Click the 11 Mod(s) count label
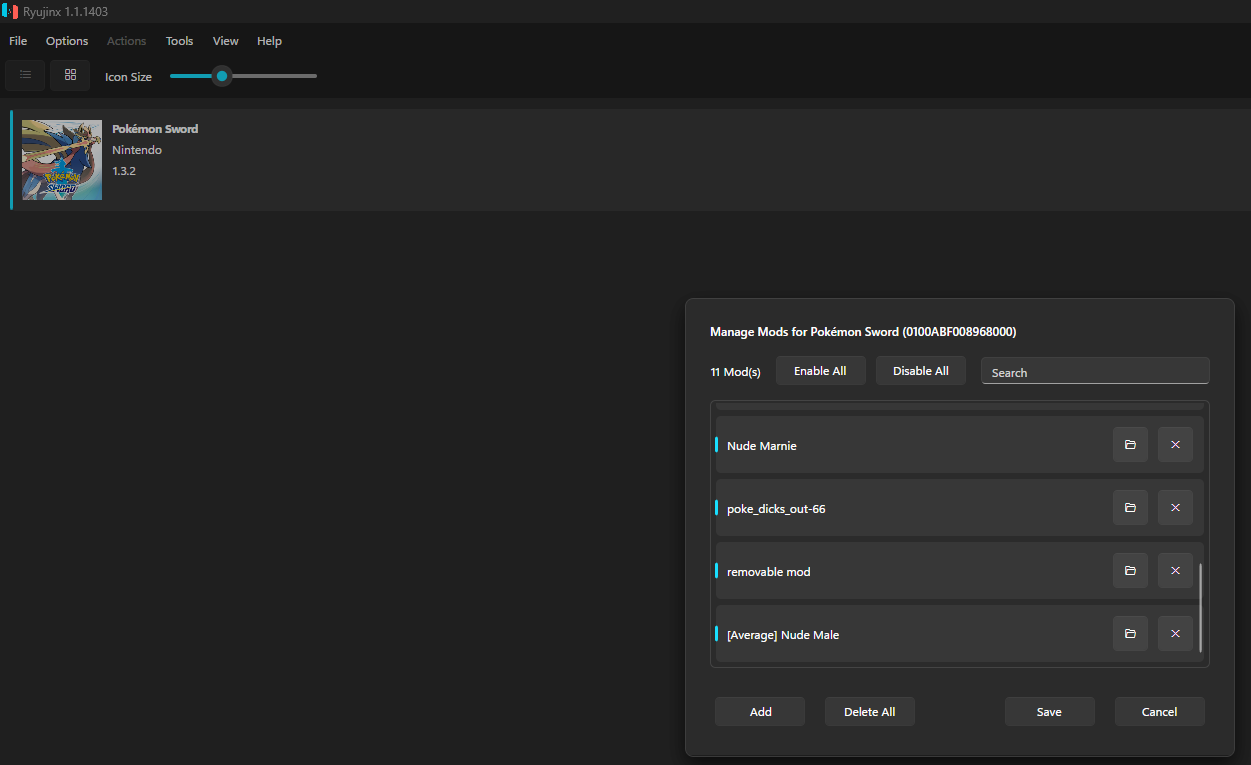 [x=736, y=372]
